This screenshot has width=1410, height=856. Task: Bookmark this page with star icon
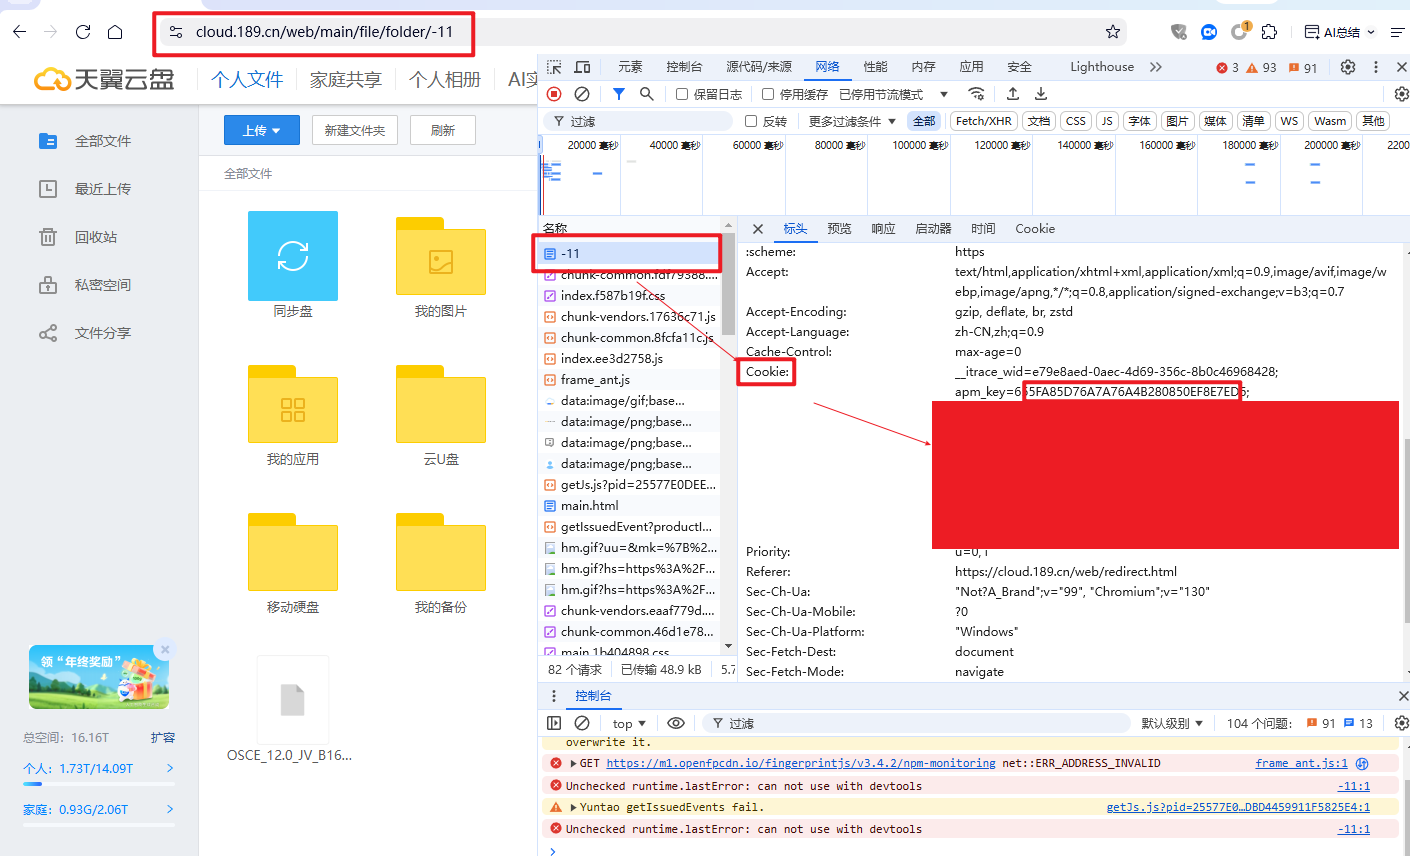[1113, 32]
